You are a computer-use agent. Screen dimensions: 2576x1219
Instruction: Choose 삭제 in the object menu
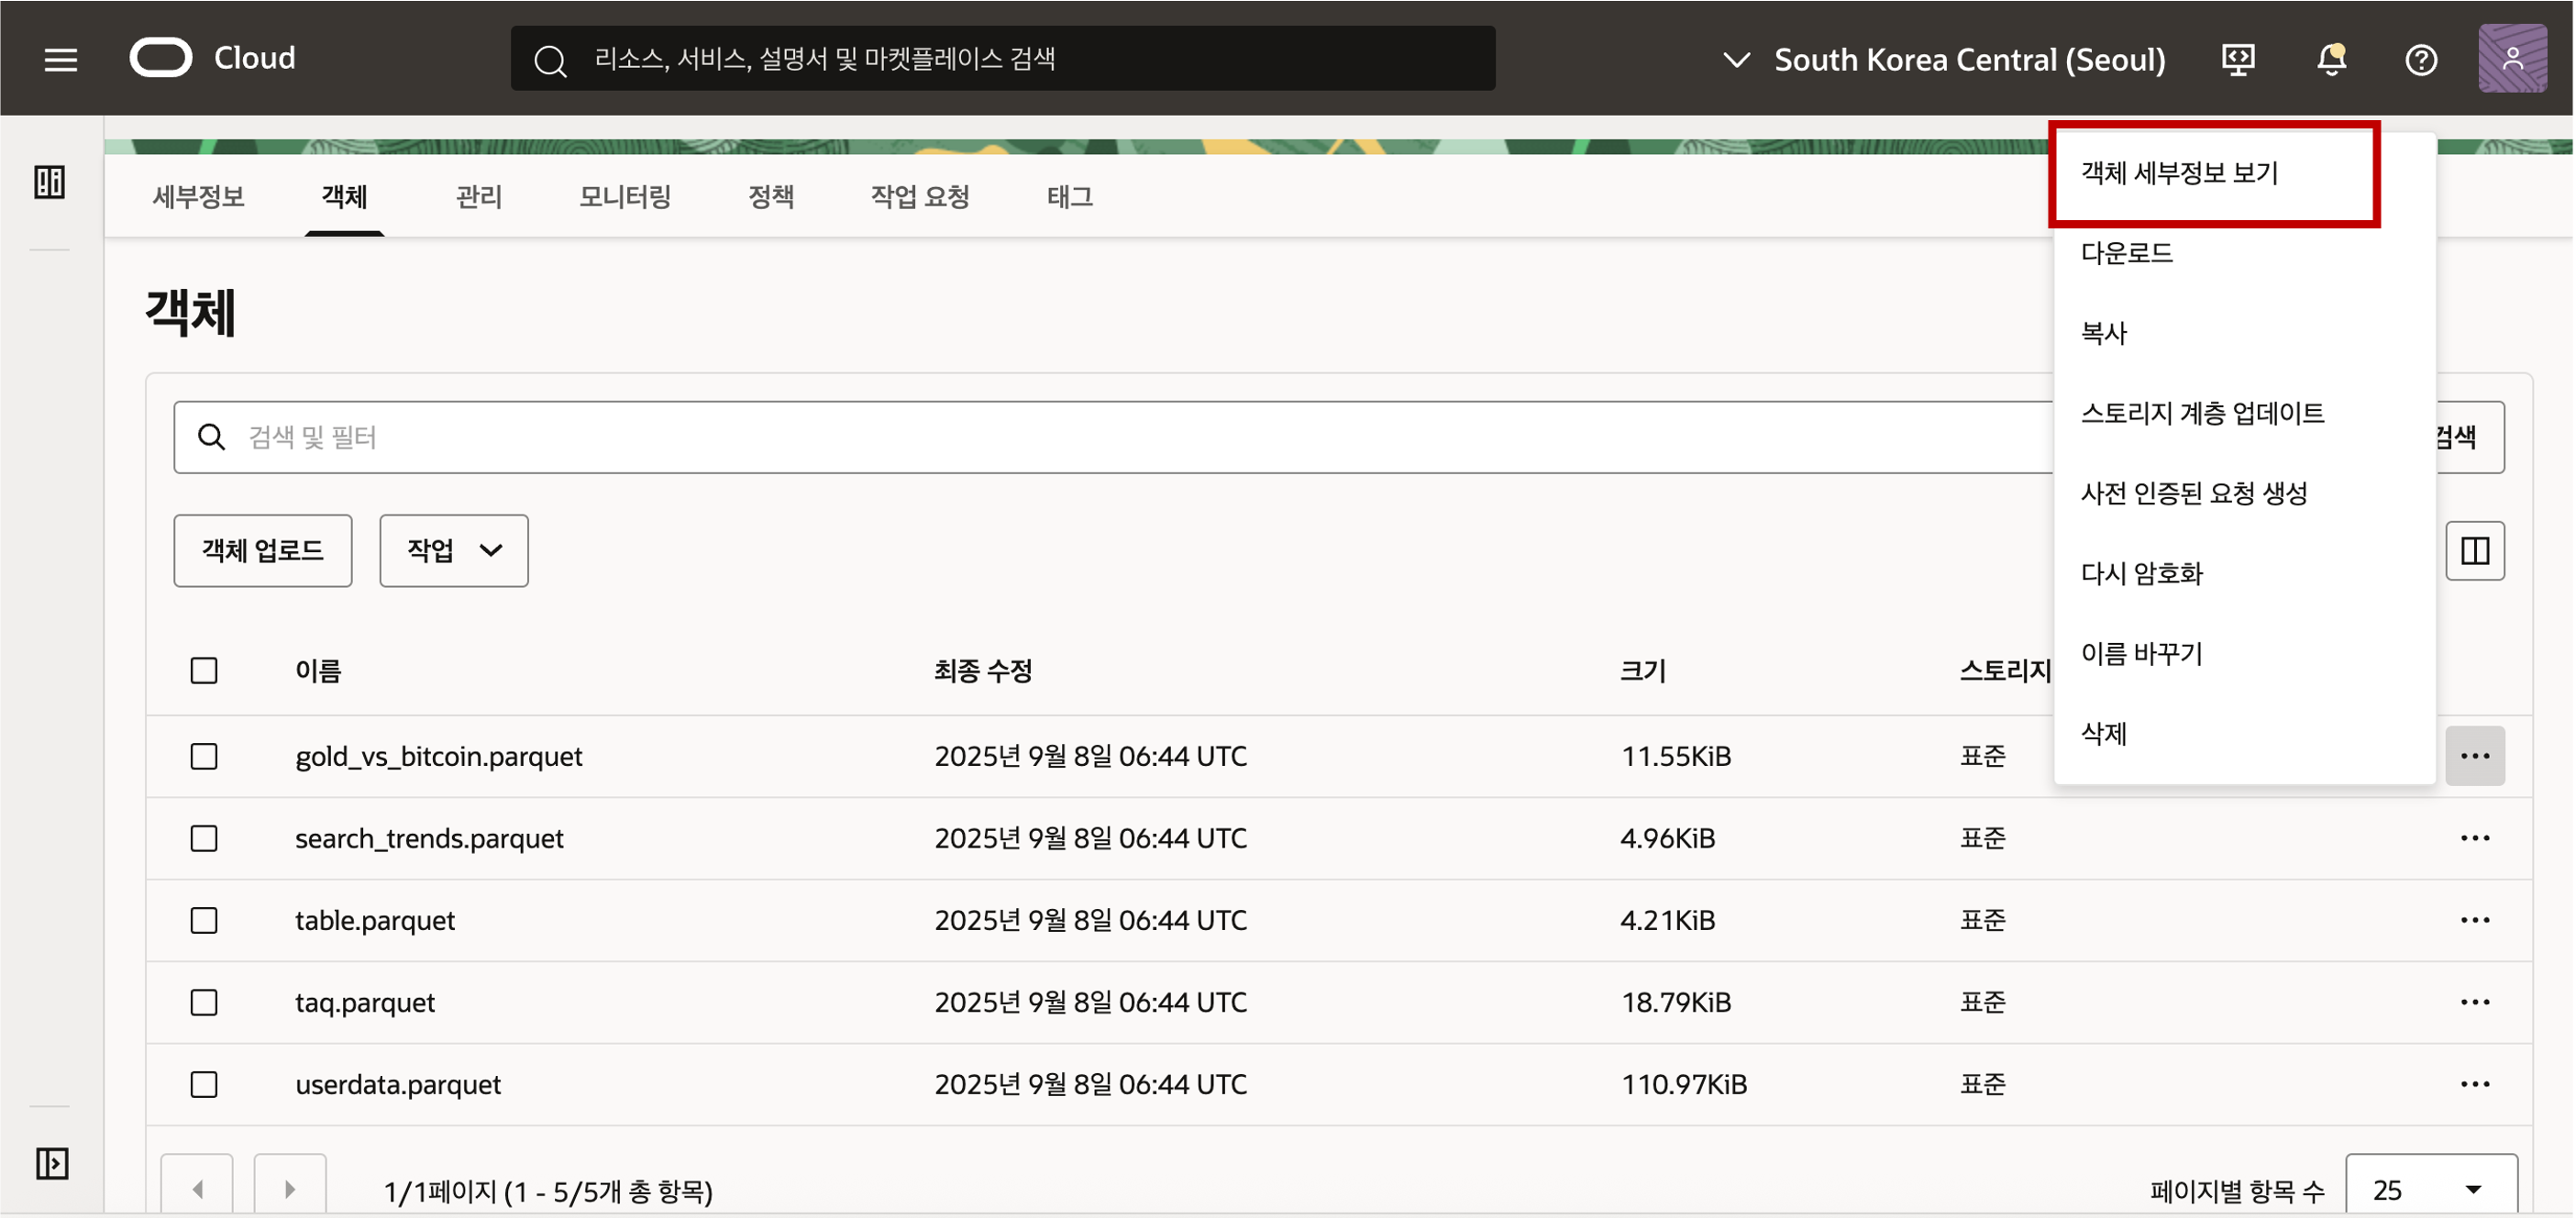coord(2104,733)
